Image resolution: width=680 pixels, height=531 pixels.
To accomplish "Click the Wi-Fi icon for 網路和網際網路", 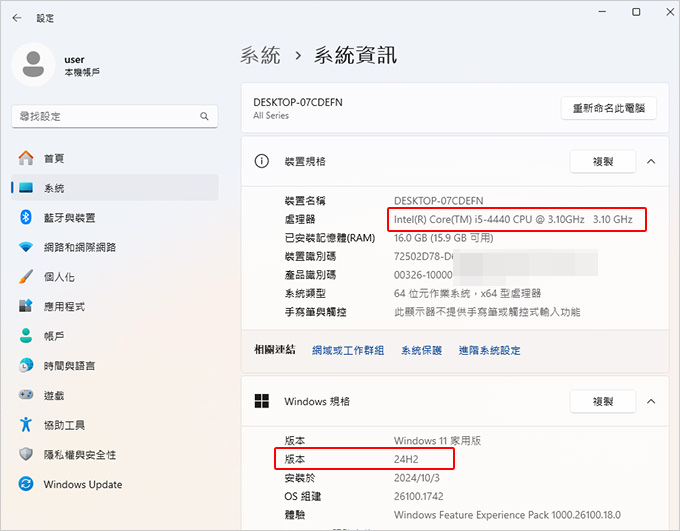I will (x=26, y=247).
